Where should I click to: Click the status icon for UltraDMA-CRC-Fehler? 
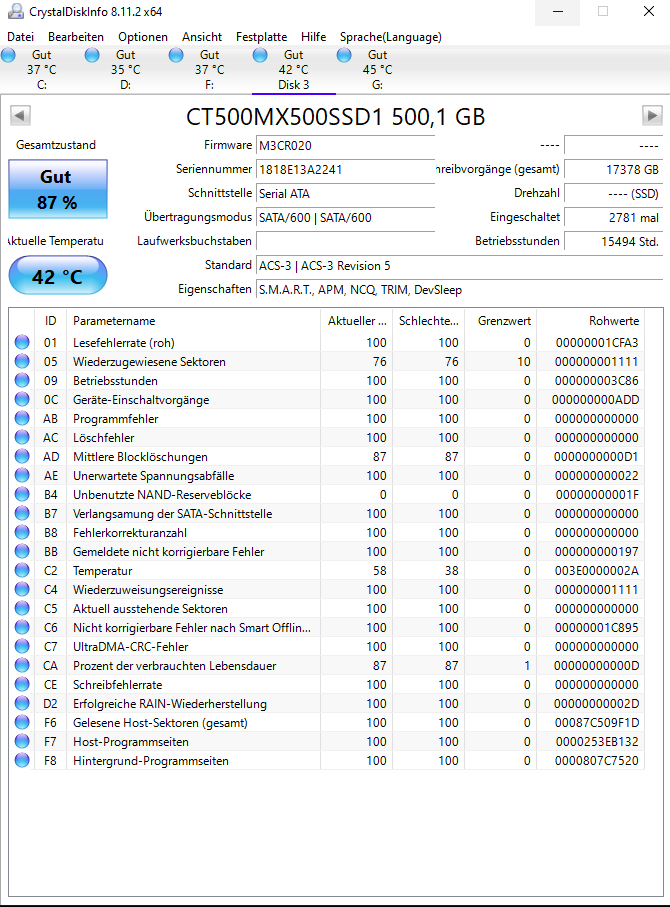(x=22, y=646)
